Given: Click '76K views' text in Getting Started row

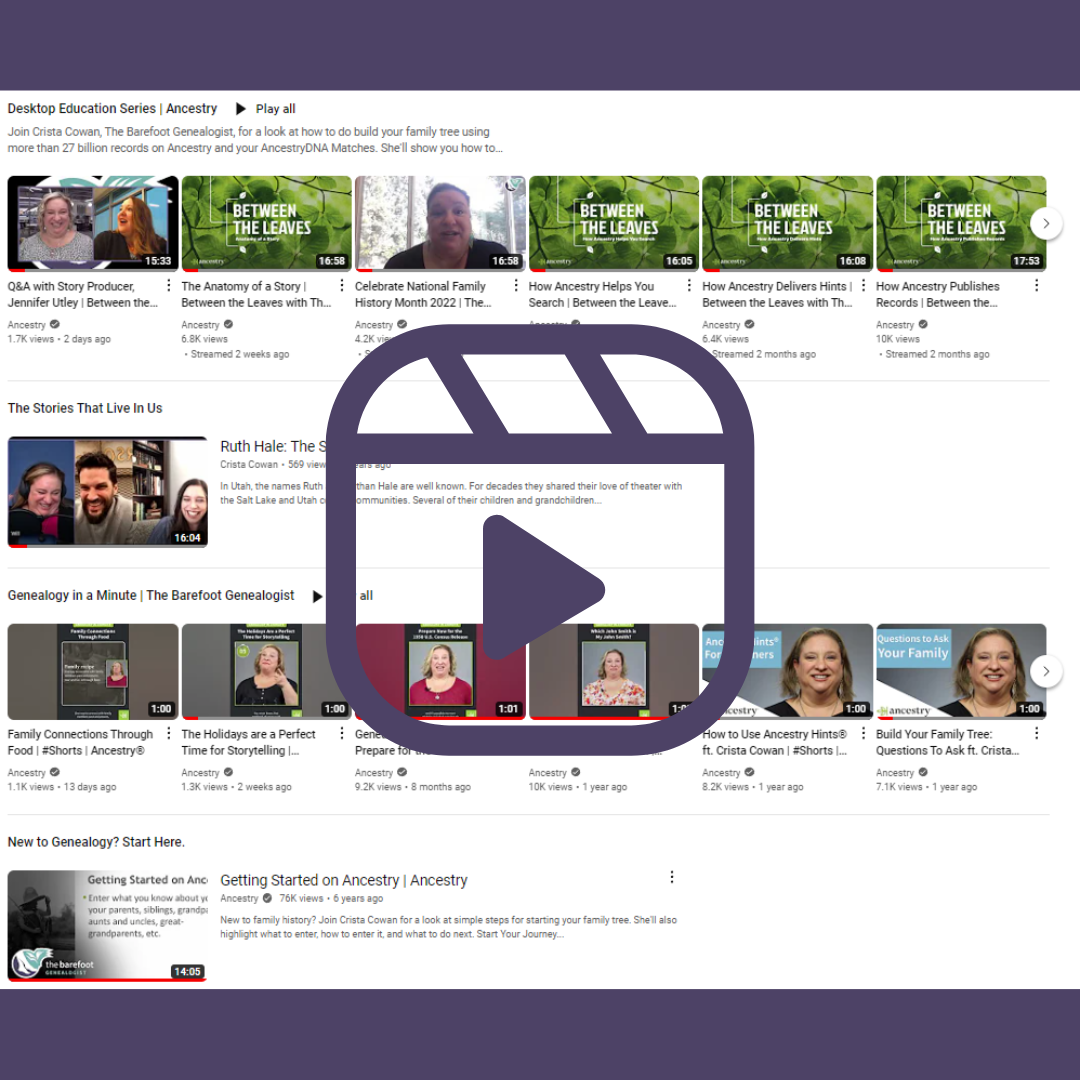Looking at the screenshot, I should pyautogui.click(x=301, y=898).
